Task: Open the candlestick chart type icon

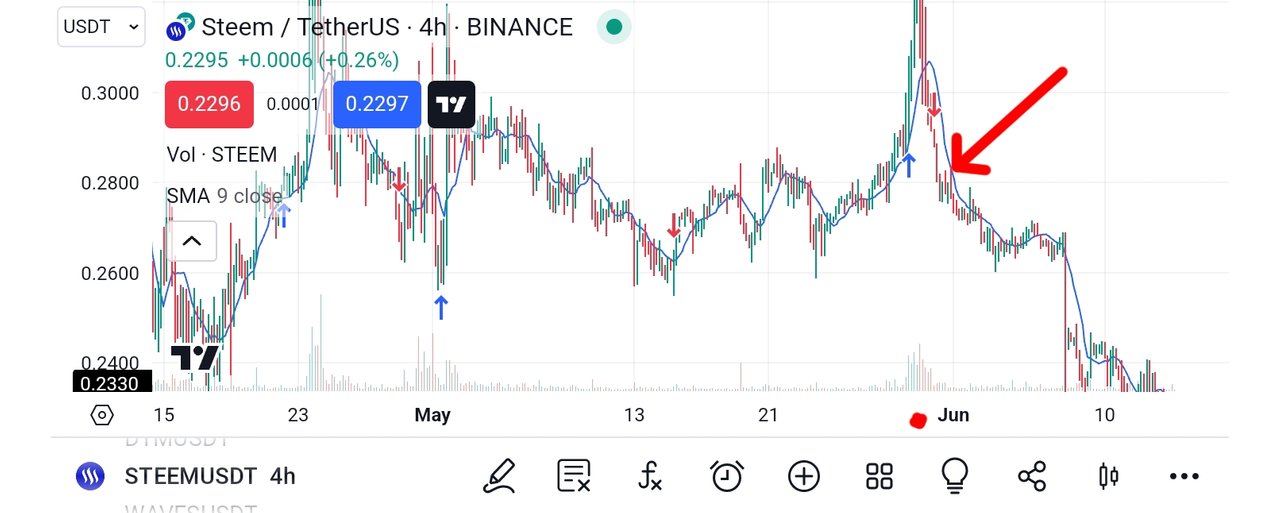Action: 1108,476
